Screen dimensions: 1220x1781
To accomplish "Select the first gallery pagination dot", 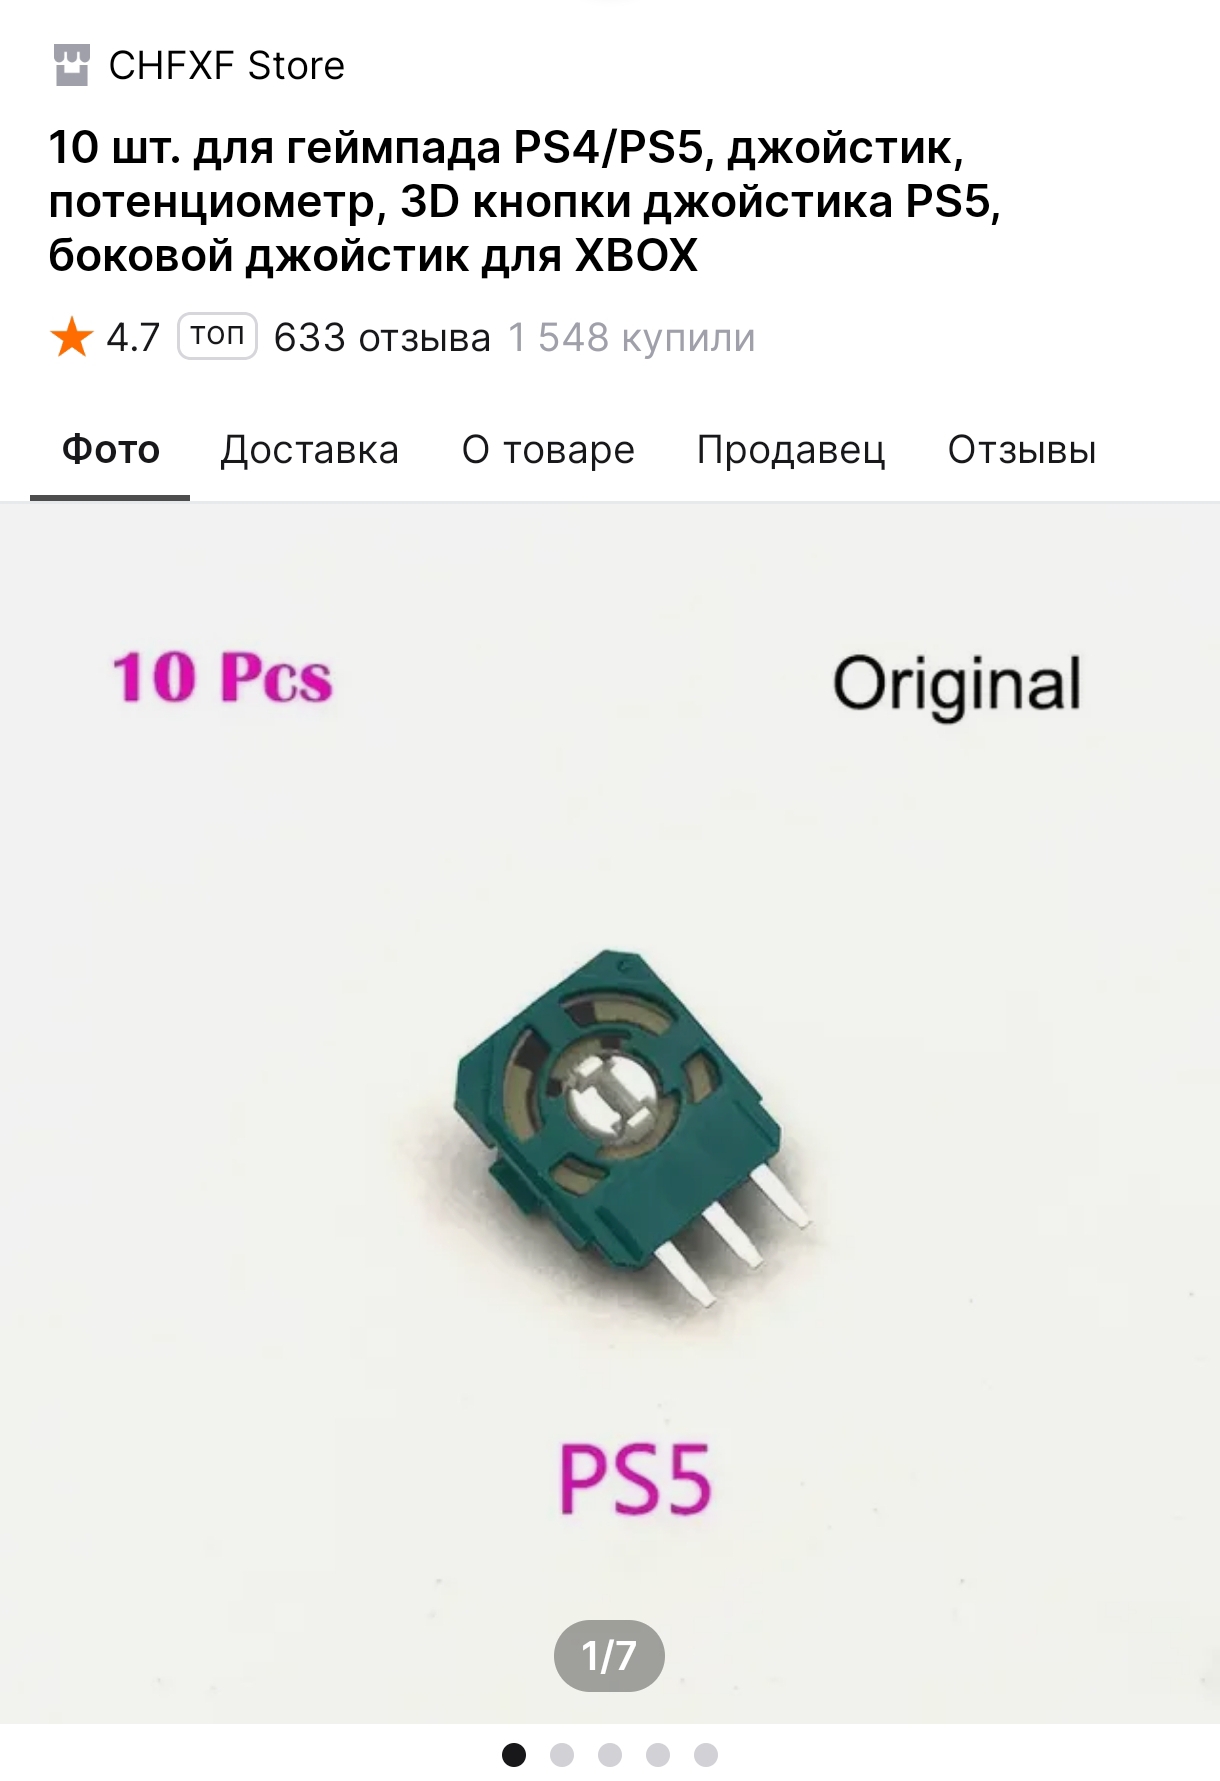I will click(x=514, y=1755).
